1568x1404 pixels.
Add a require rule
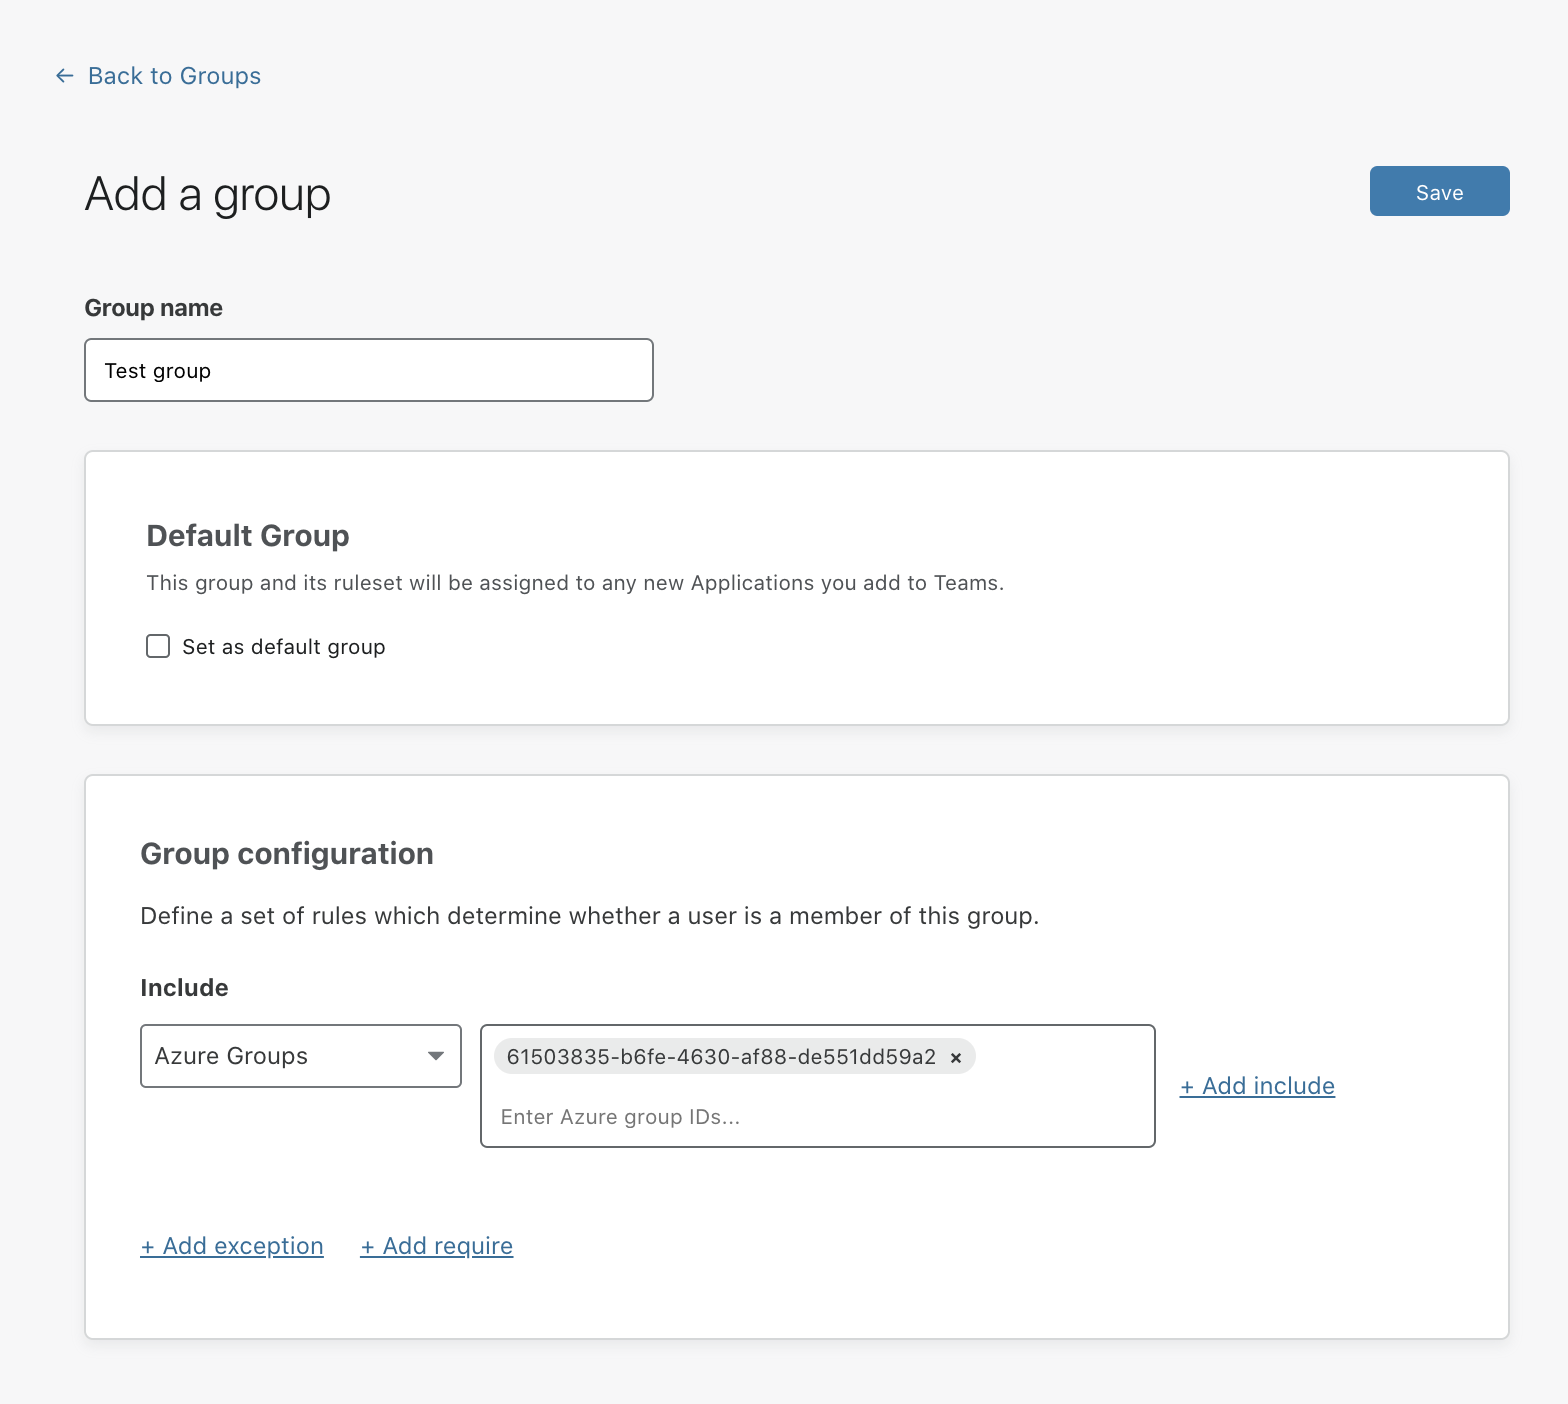(x=437, y=1246)
